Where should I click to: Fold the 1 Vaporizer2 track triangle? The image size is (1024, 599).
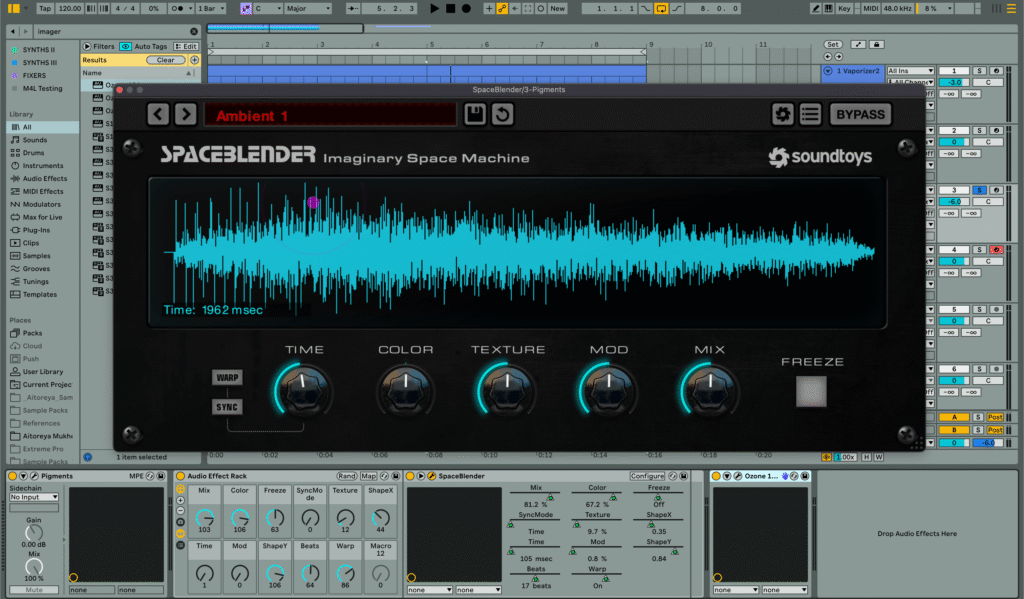point(827,71)
